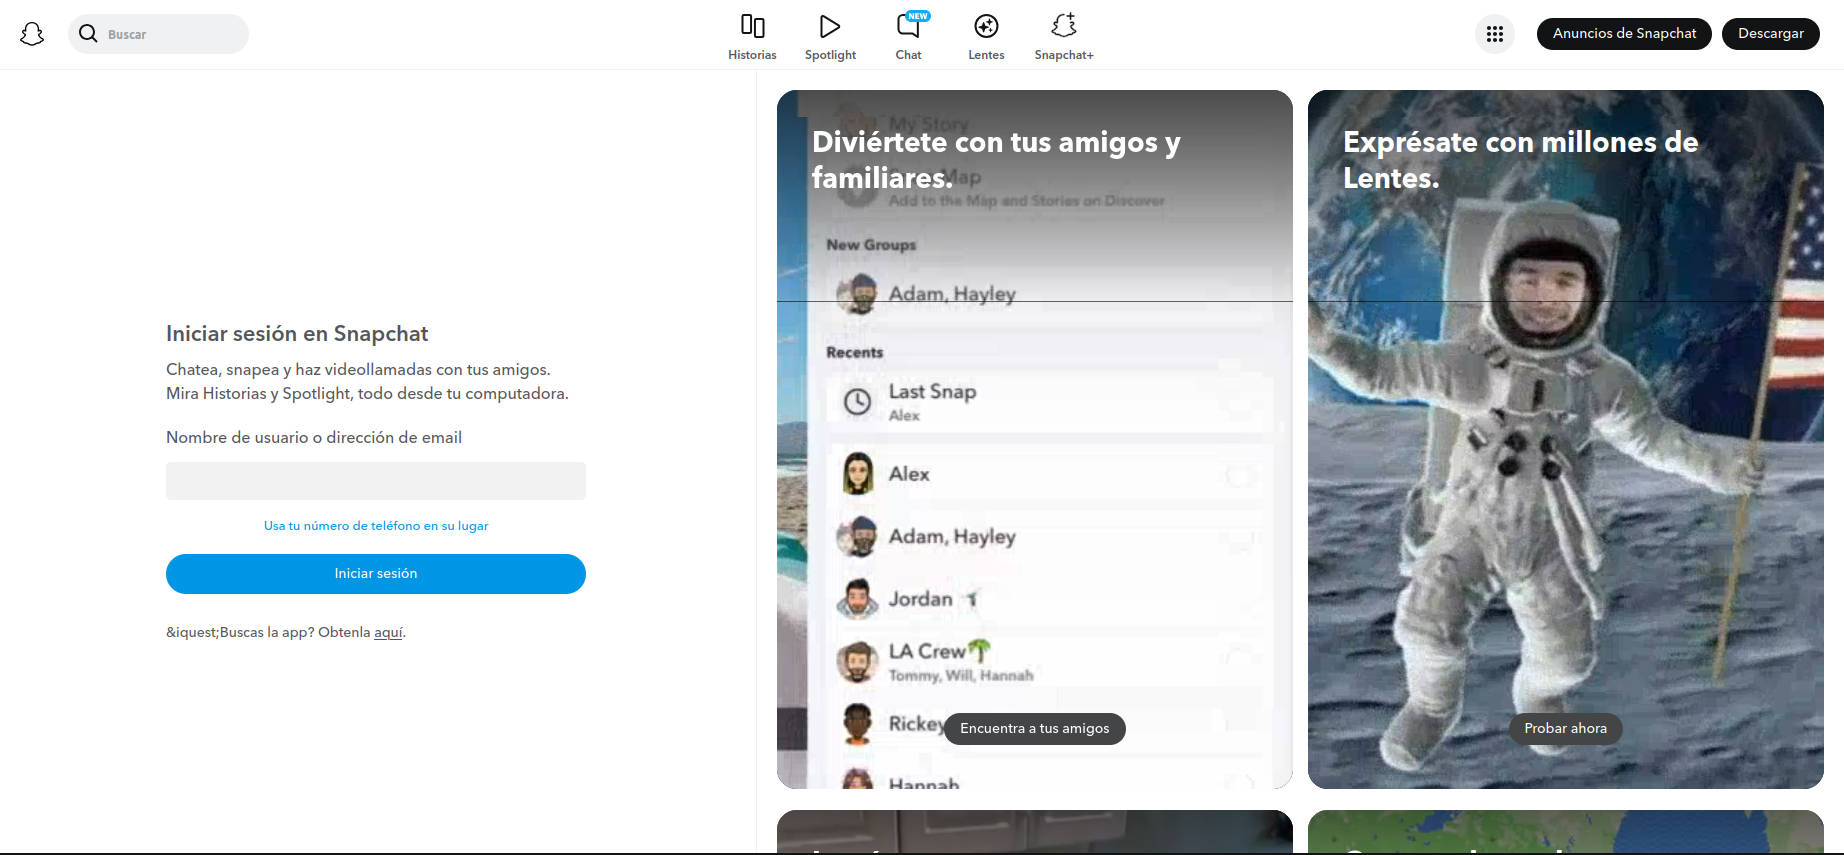The width and height of the screenshot is (1844, 855).
Task: Click the Probar ahora button
Action: [x=1565, y=729]
